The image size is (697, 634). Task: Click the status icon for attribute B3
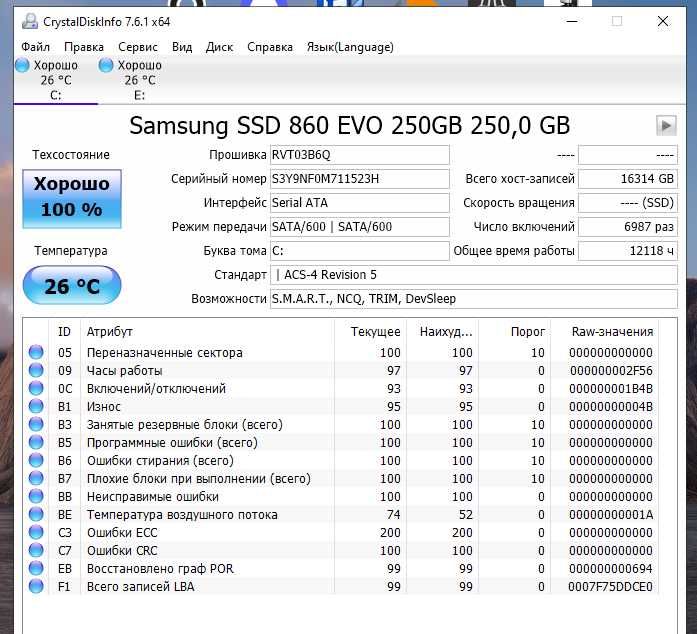click(x=36, y=424)
